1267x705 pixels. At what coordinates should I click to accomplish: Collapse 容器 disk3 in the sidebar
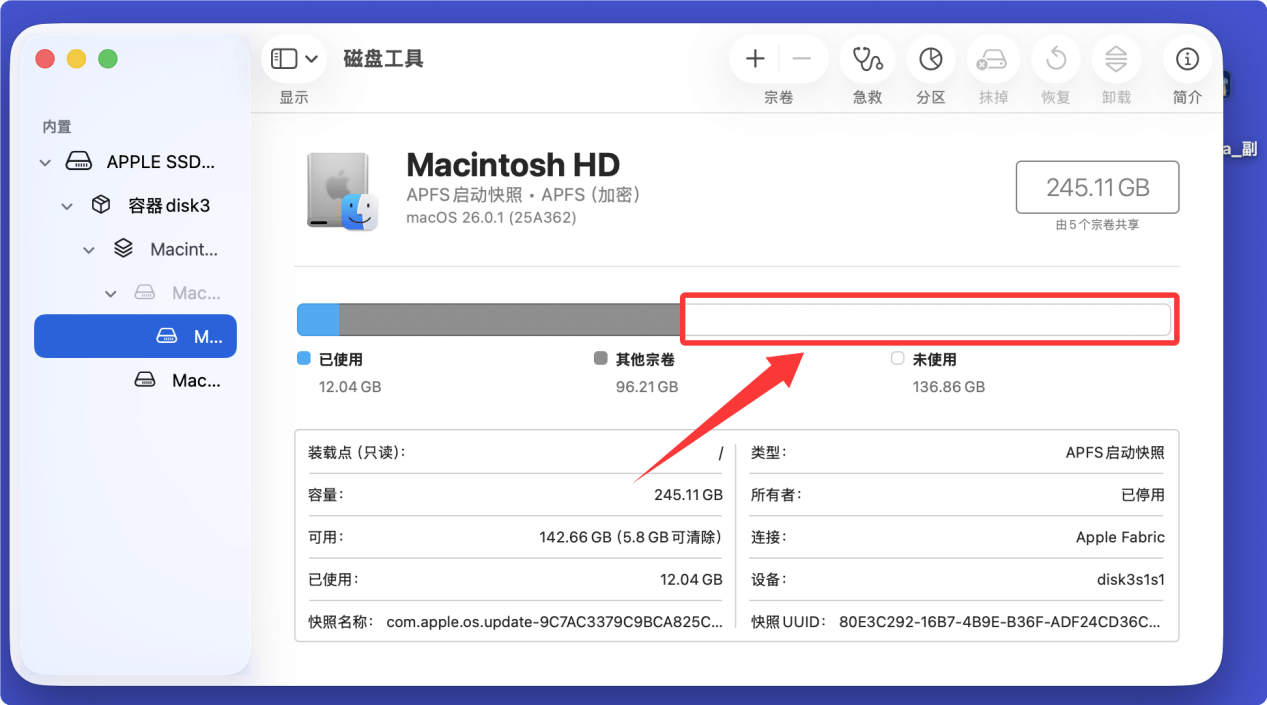(x=66, y=205)
